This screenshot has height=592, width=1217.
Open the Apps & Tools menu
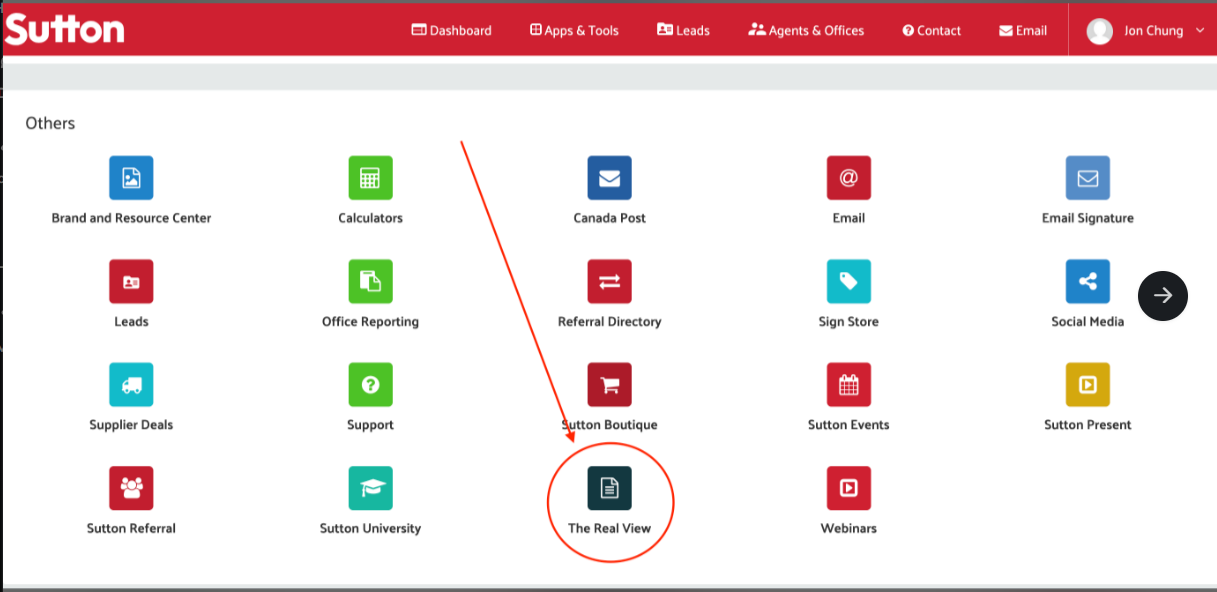[x=574, y=31]
